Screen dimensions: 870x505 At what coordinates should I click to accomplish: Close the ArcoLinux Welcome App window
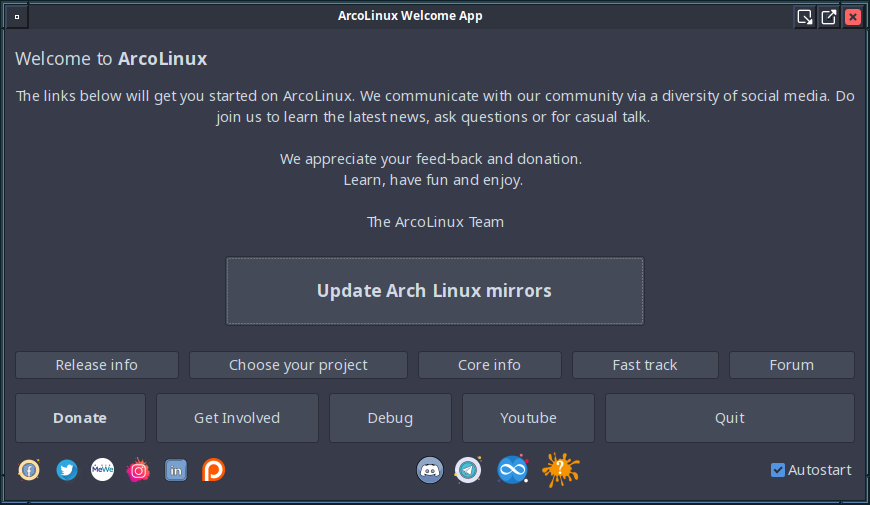(x=853, y=17)
